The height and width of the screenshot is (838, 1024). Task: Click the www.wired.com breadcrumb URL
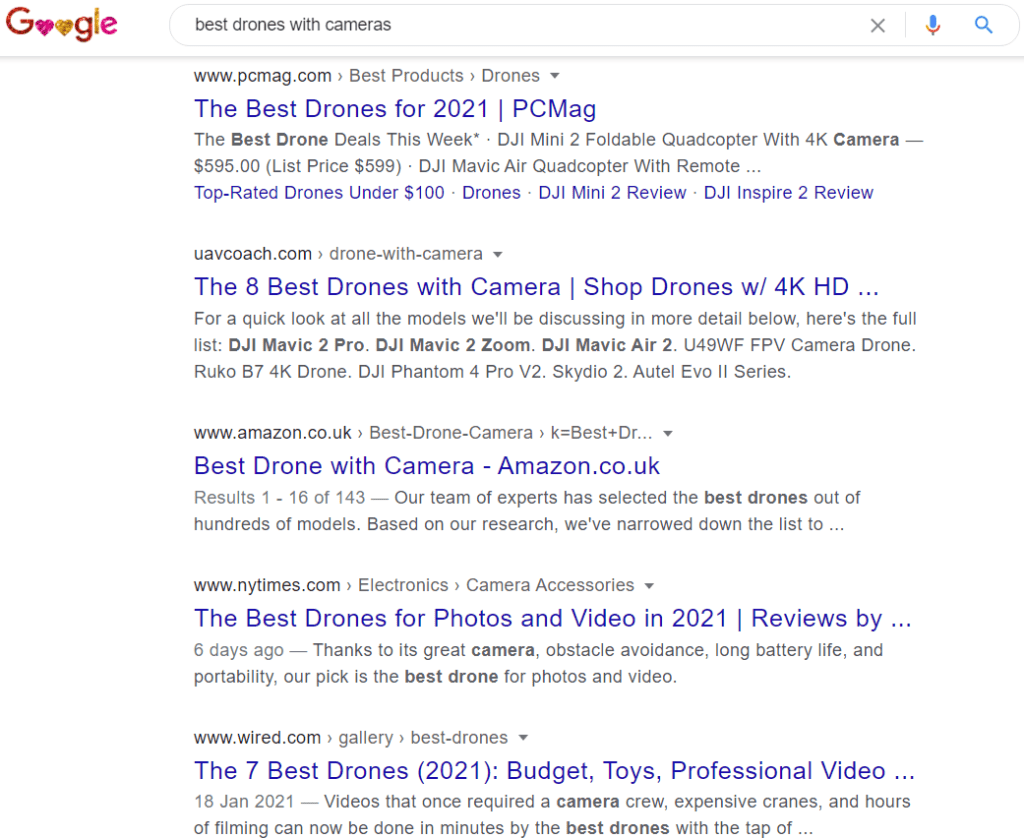257,738
